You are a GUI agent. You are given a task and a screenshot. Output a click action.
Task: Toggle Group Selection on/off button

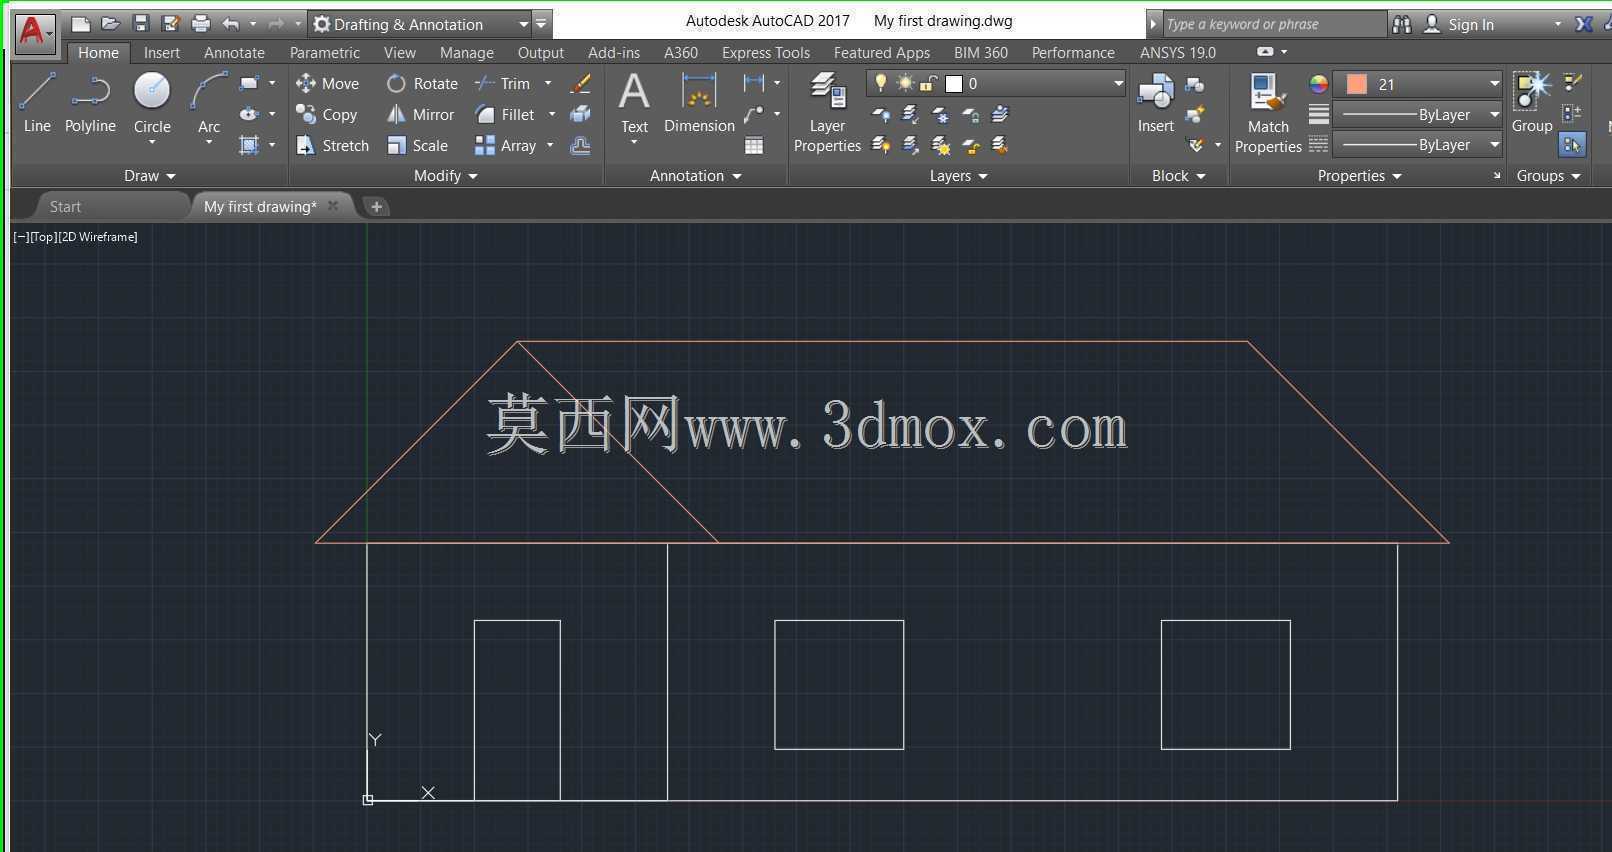1572,145
